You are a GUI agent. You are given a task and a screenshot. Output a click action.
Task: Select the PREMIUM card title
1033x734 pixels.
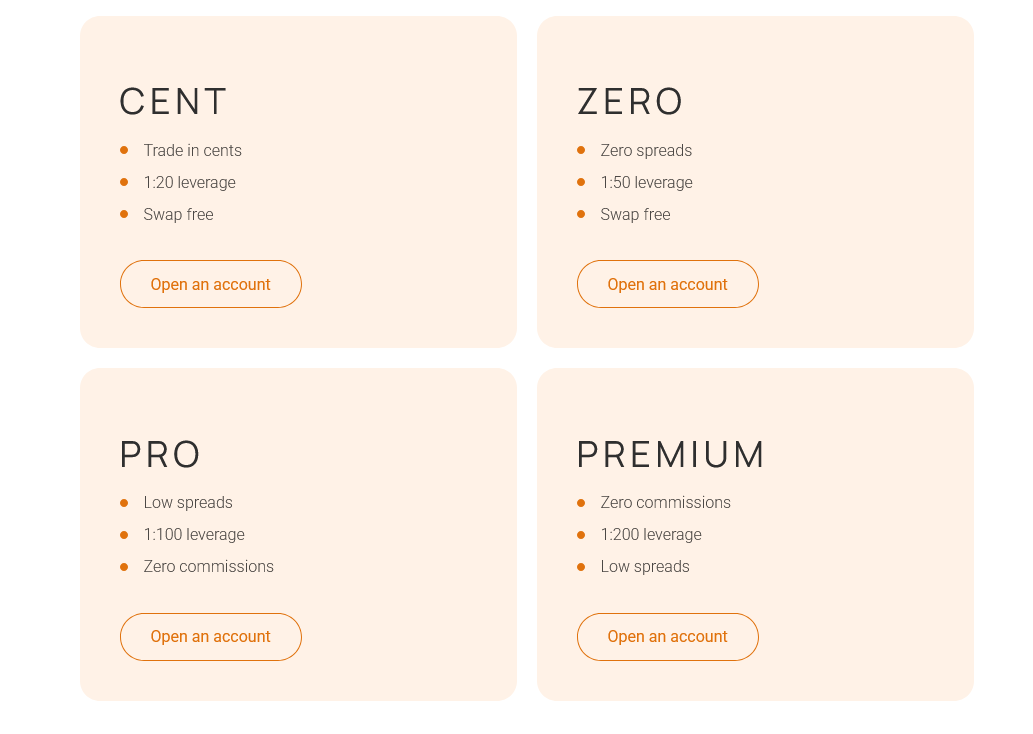click(671, 454)
